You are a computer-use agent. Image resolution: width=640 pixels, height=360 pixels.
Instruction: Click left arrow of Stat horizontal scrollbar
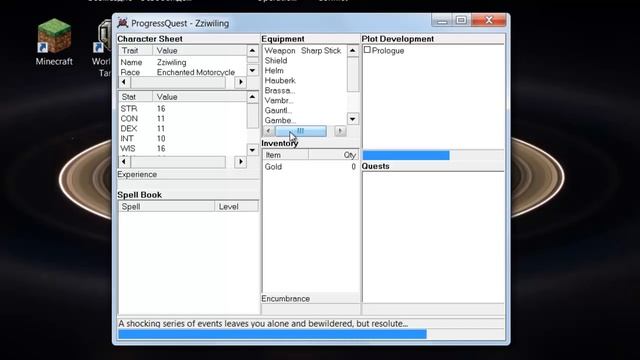(x=124, y=162)
